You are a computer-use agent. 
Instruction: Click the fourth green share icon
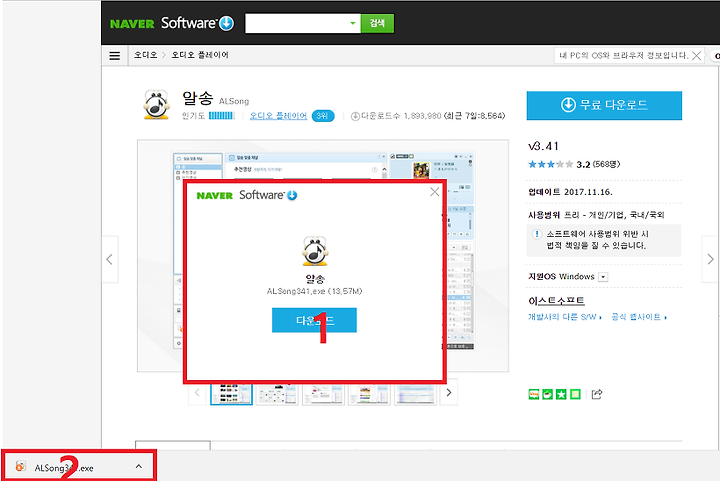575,394
